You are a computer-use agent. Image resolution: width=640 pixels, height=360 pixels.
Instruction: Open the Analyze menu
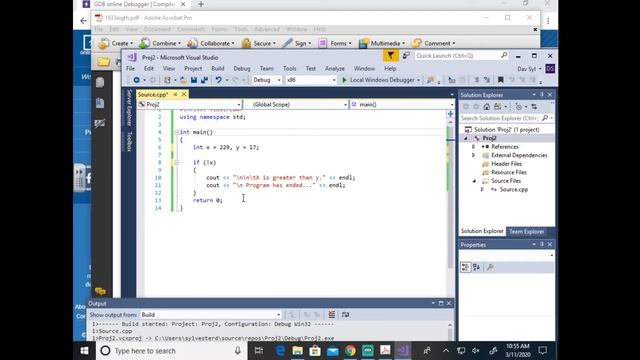335,69
